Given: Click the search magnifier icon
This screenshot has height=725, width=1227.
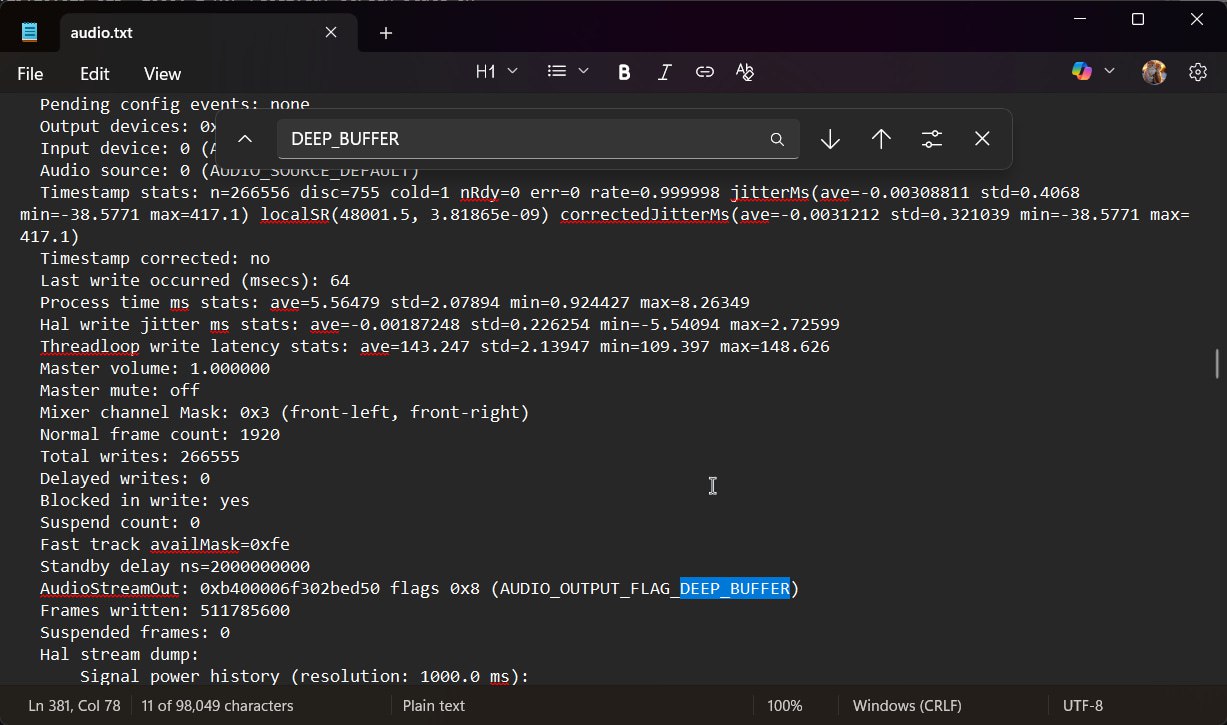Looking at the screenshot, I should pyautogui.click(x=777, y=139).
